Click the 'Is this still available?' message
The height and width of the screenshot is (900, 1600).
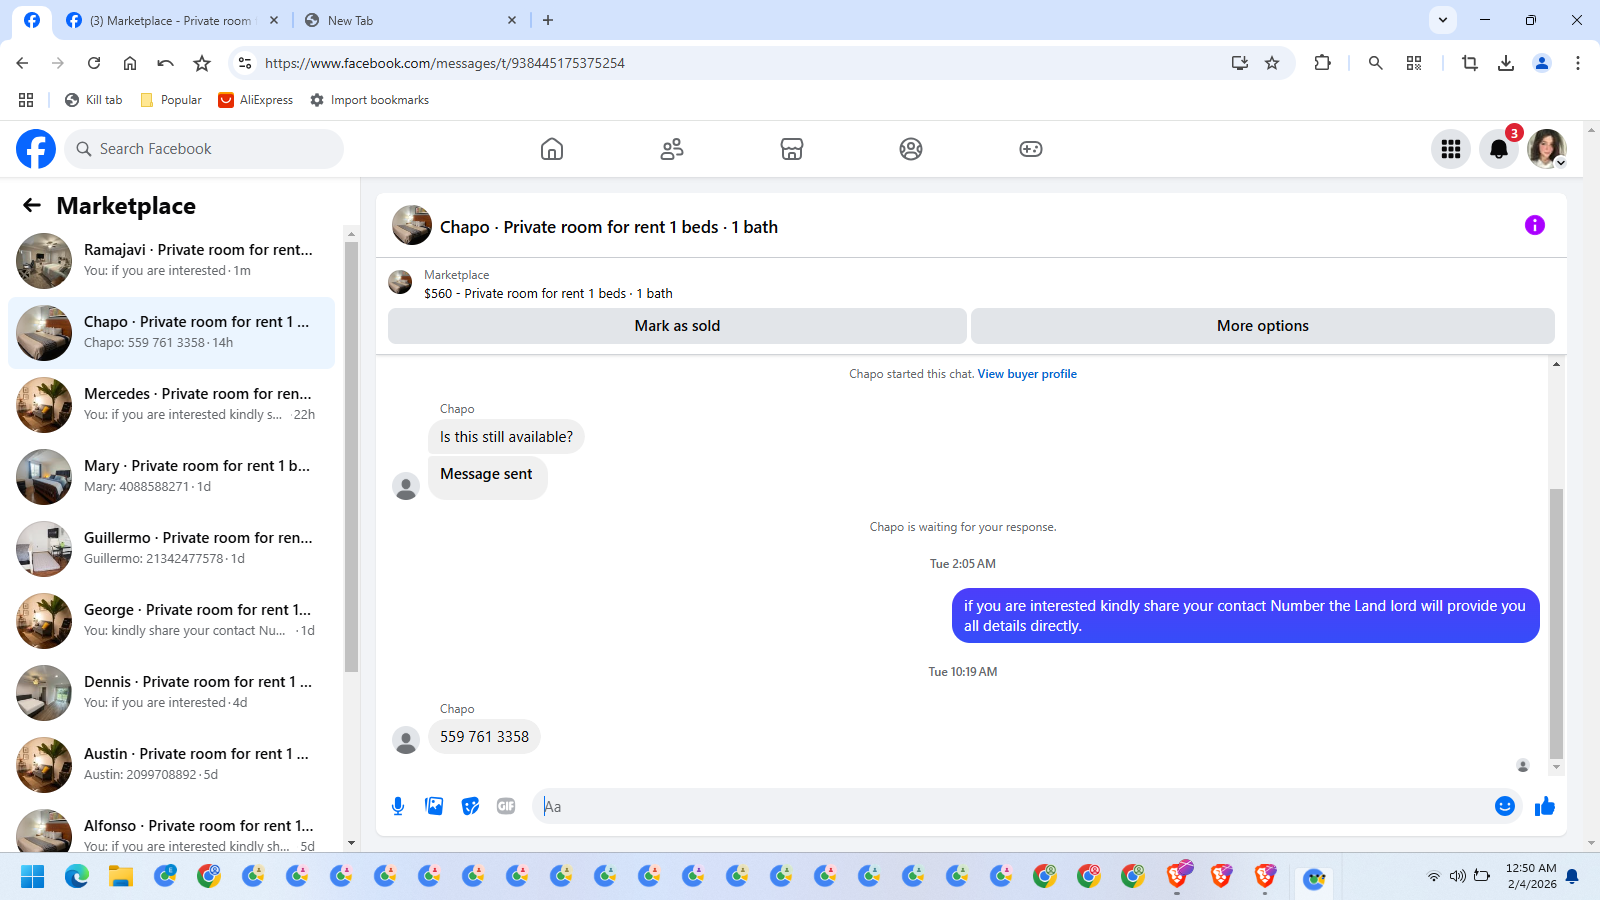pos(506,437)
